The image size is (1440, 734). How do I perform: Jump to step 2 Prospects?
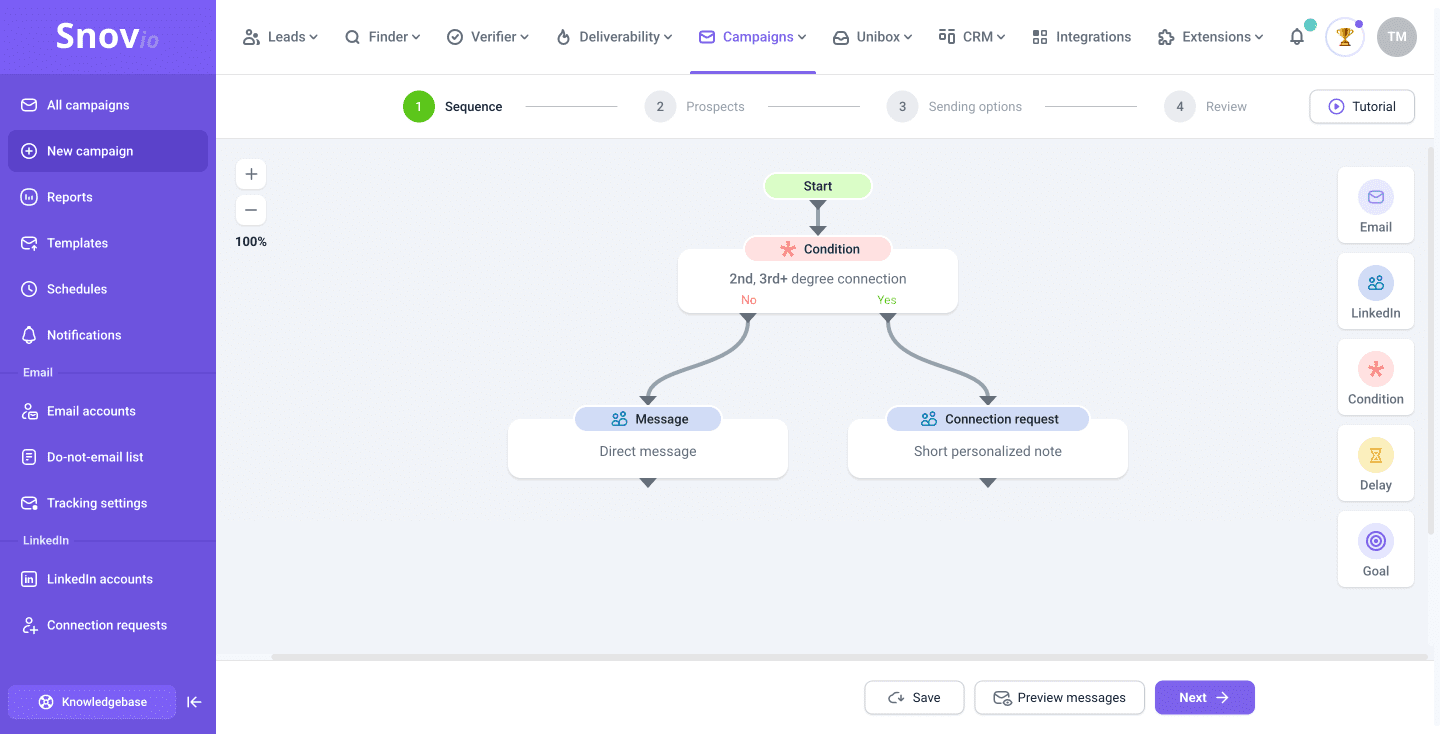coord(695,107)
